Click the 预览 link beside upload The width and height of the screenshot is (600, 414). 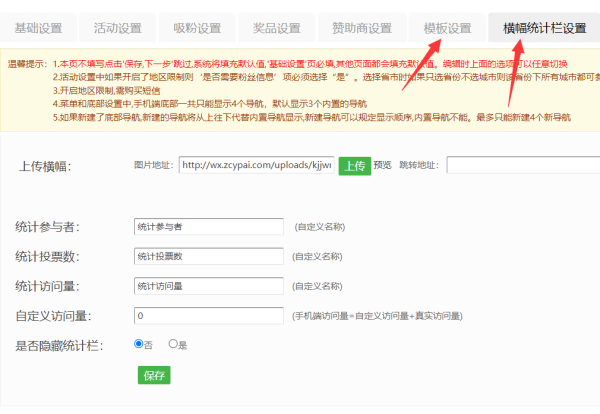click(383, 166)
